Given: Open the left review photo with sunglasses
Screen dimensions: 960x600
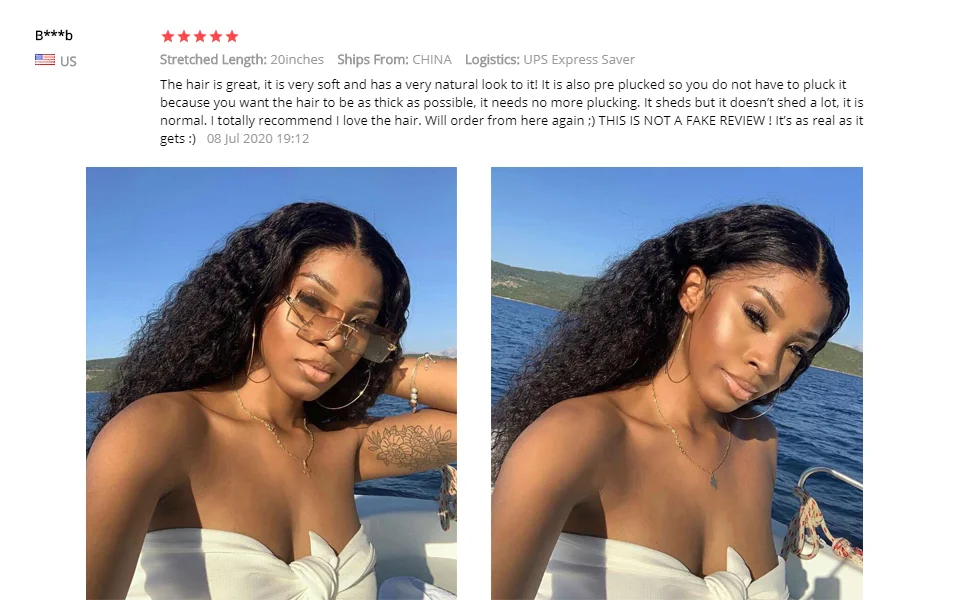Looking at the screenshot, I should (x=271, y=383).
